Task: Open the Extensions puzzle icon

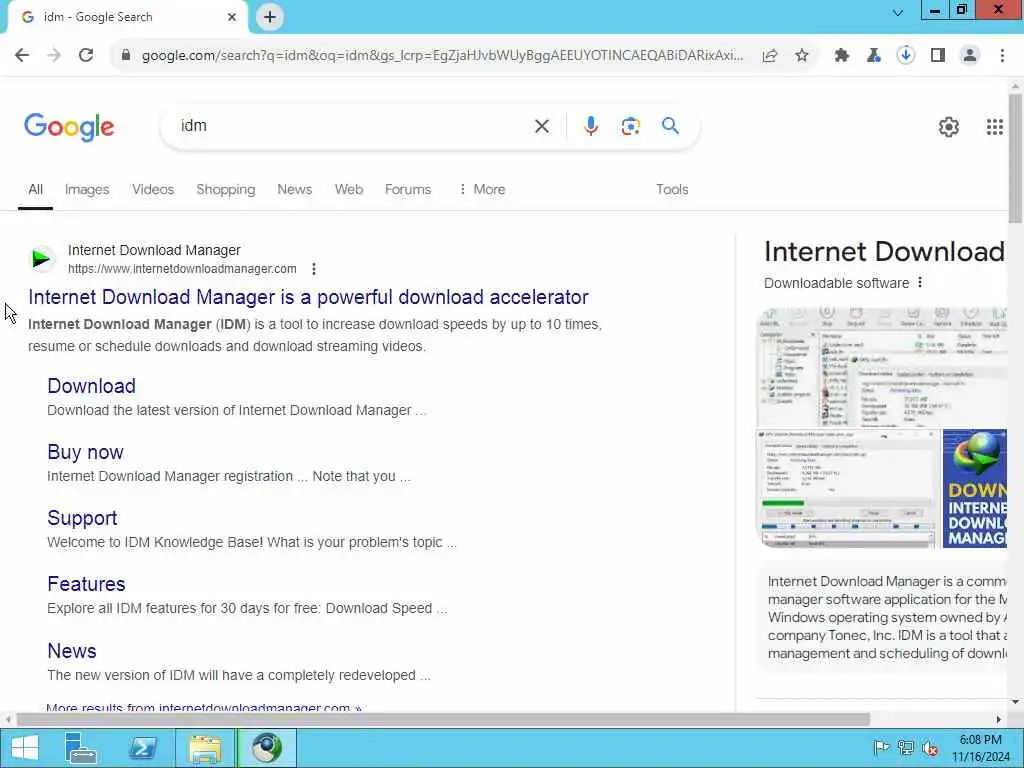Action: (842, 56)
